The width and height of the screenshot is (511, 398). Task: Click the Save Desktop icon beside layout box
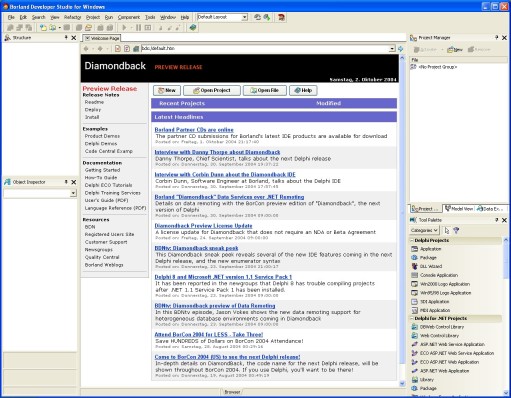[257, 17]
